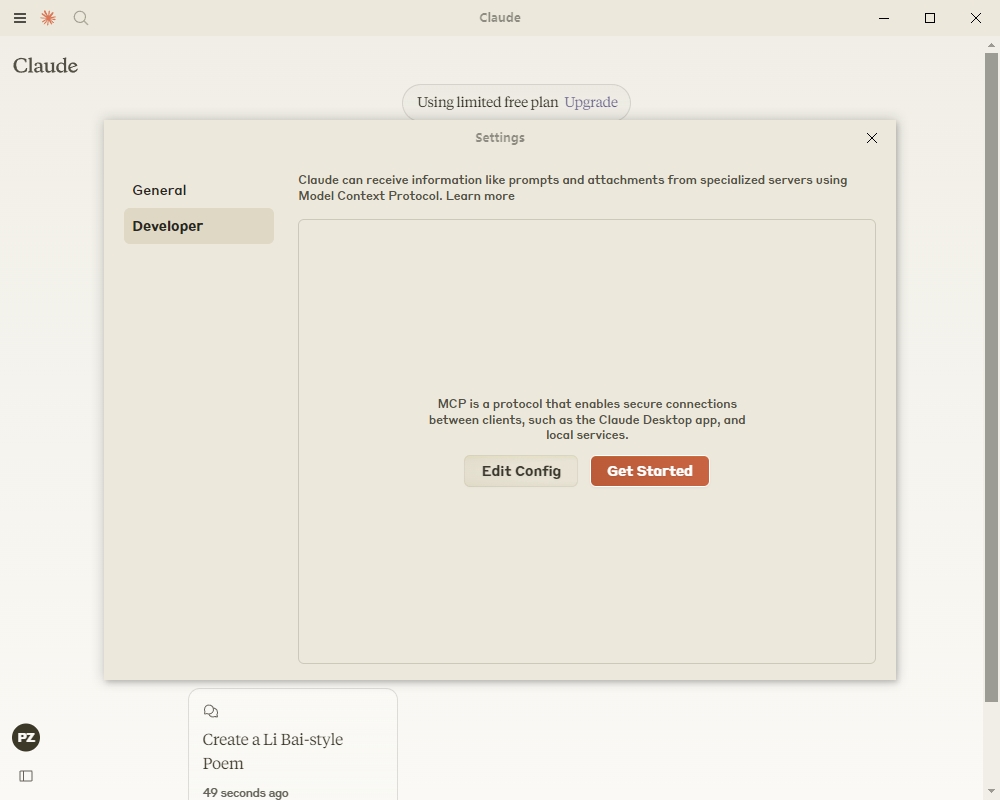This screenshot has width=1000, height=800.
Task: Minimize the Claude window
Action: tap(884, 18)
